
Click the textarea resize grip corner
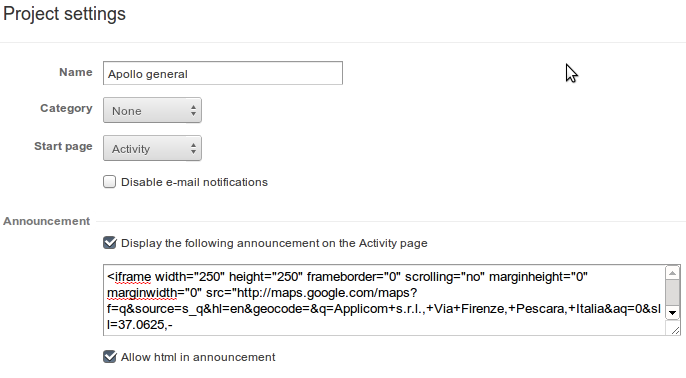click(x=674, y=329)
